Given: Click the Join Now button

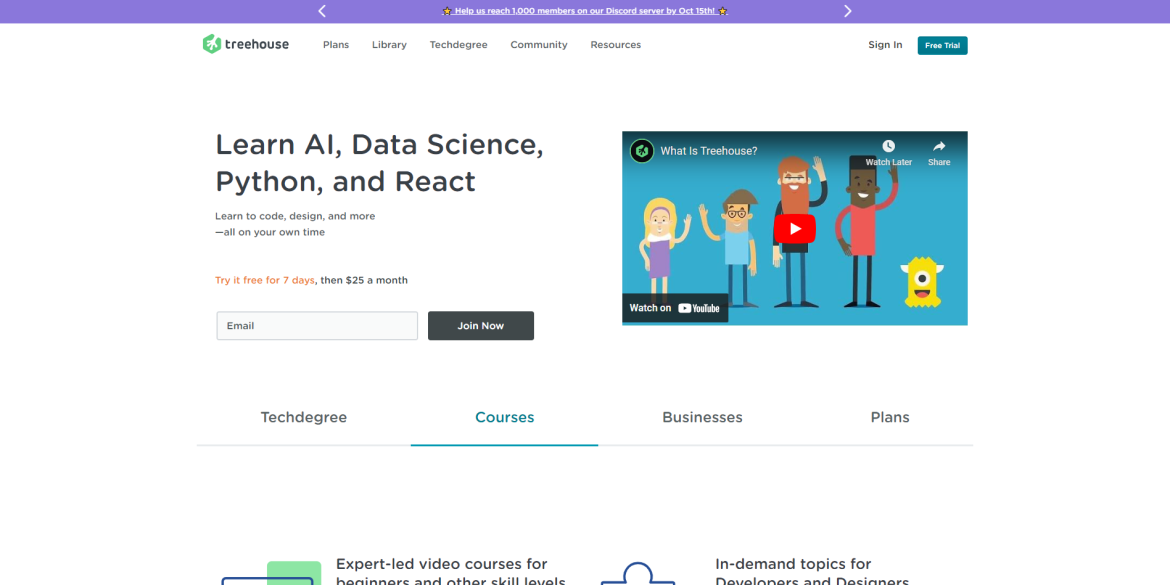Looking at the screenshot, I should [481, 326].
